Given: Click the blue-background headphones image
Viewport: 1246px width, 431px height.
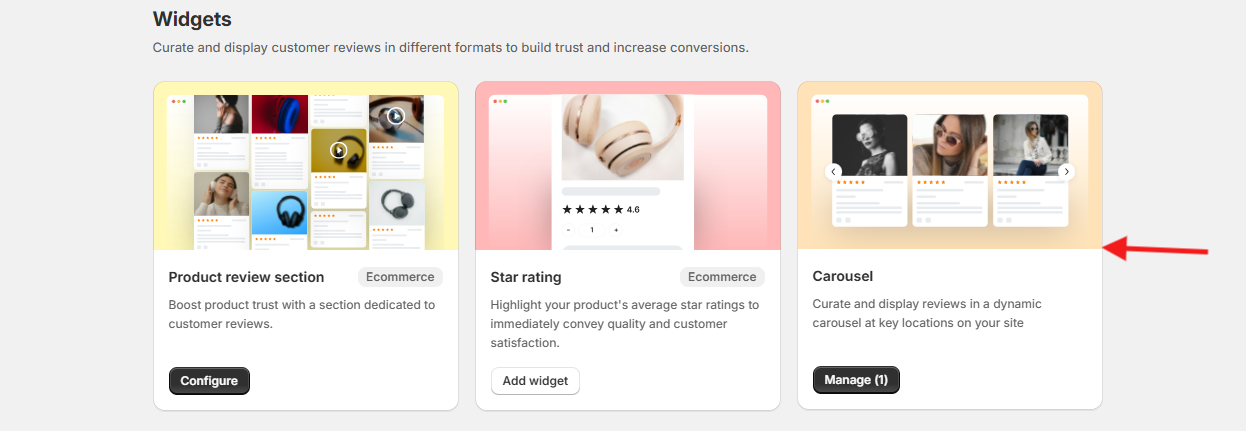Looking at the screenshot, I should coord(279,213).
